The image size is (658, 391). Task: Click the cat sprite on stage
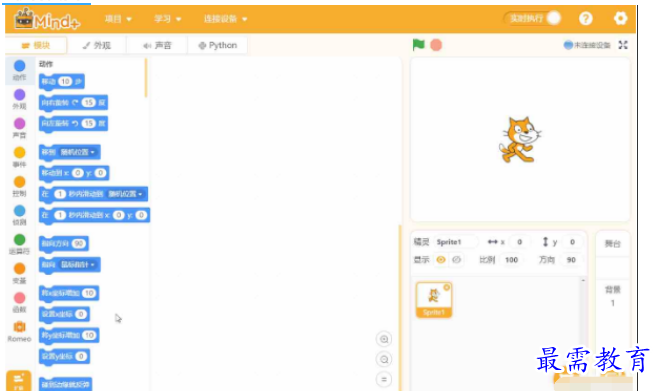click(x=520, y=140)
